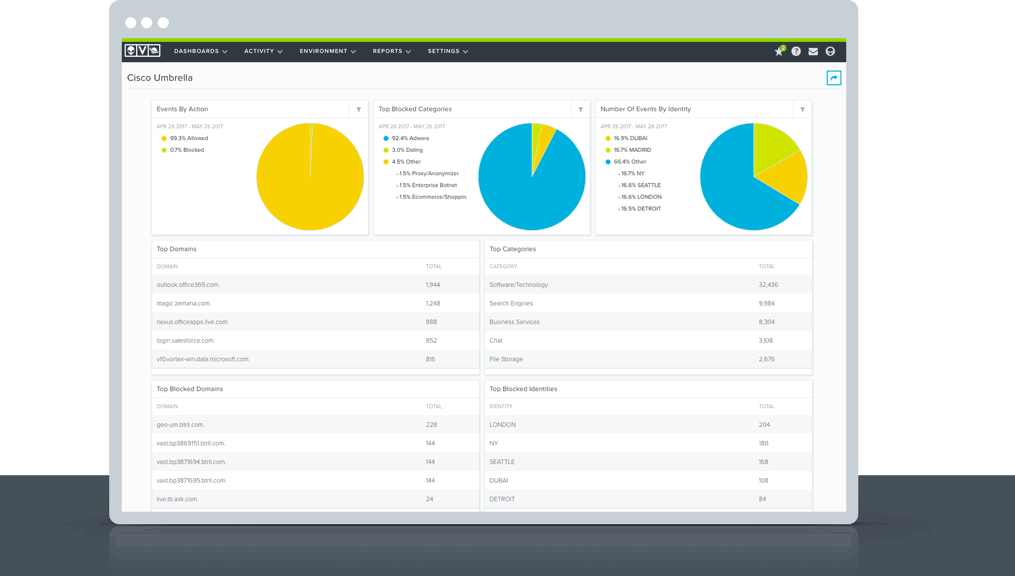Click the magic.zemana.com. domain row

315,304
